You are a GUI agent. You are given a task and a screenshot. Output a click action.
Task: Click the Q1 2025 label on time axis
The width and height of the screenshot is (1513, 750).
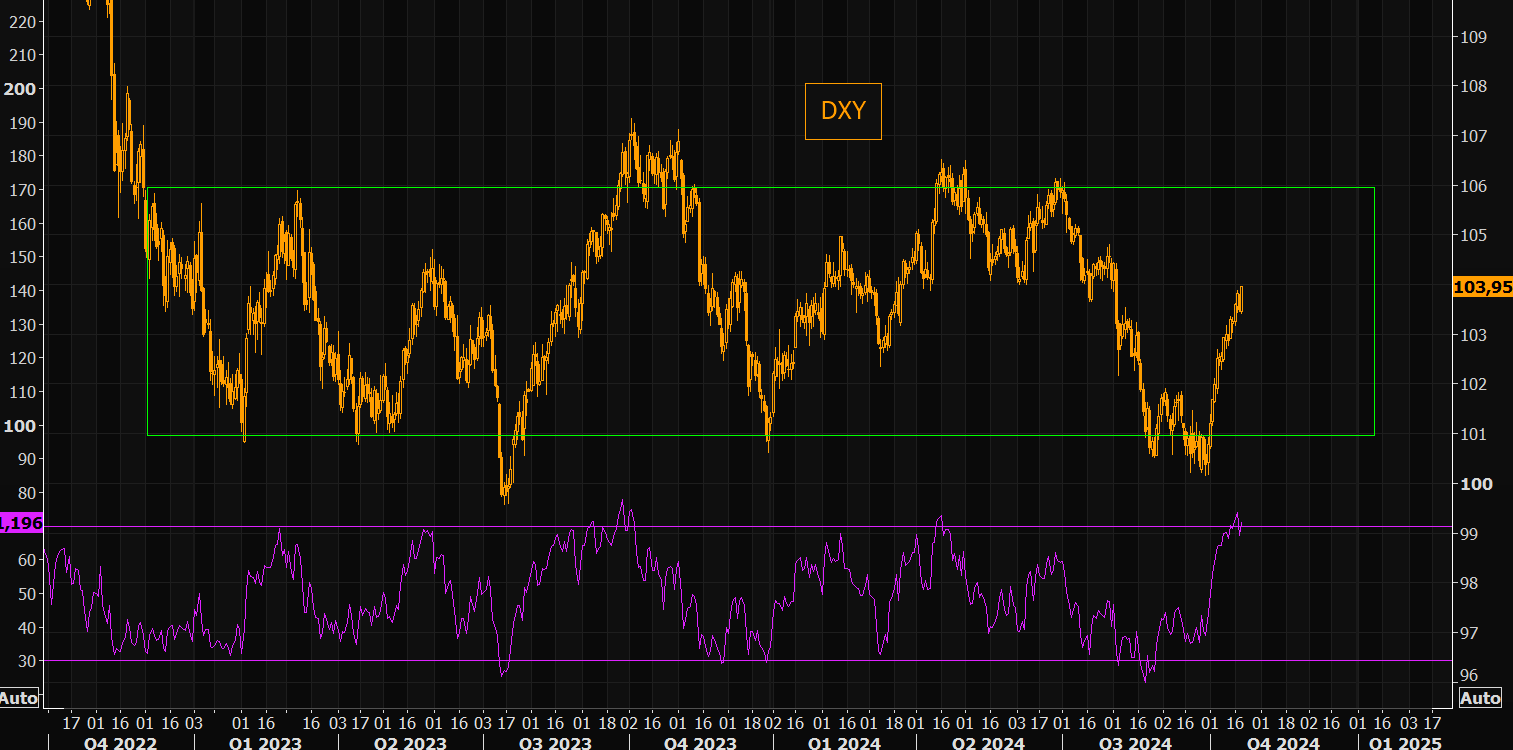(x=1406, y=743)
